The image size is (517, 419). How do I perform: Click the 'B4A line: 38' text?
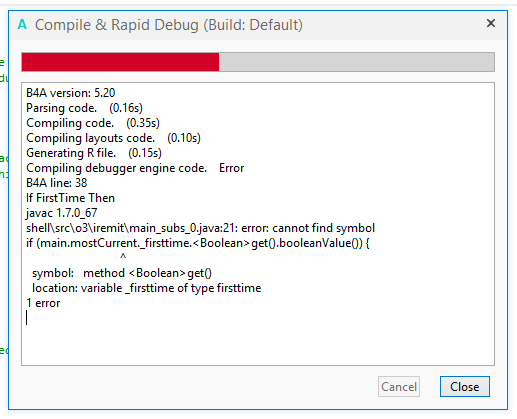pos(57,183)
